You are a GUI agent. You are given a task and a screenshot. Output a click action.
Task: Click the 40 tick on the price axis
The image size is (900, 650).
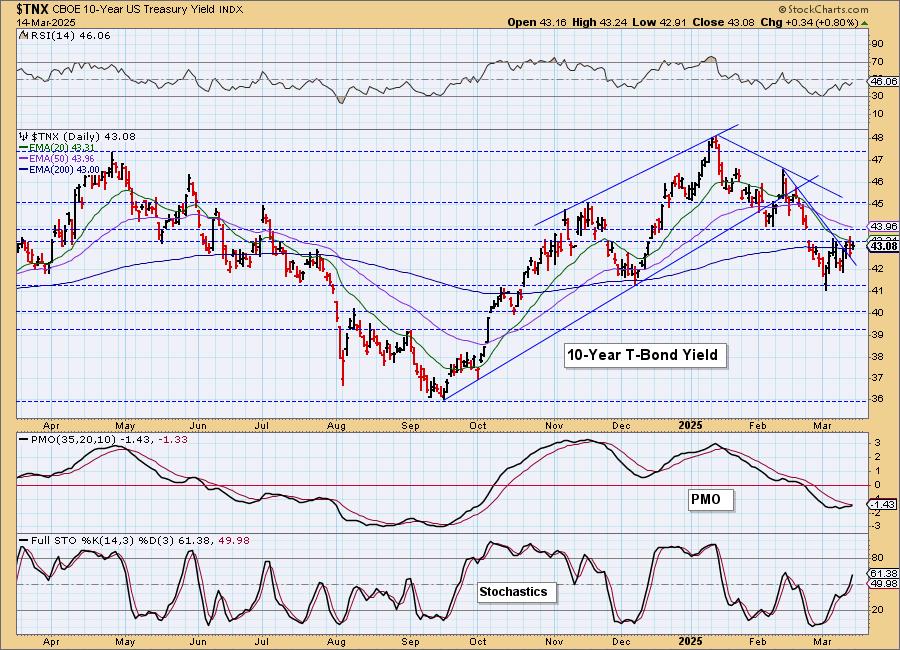(x=878, y=312)
